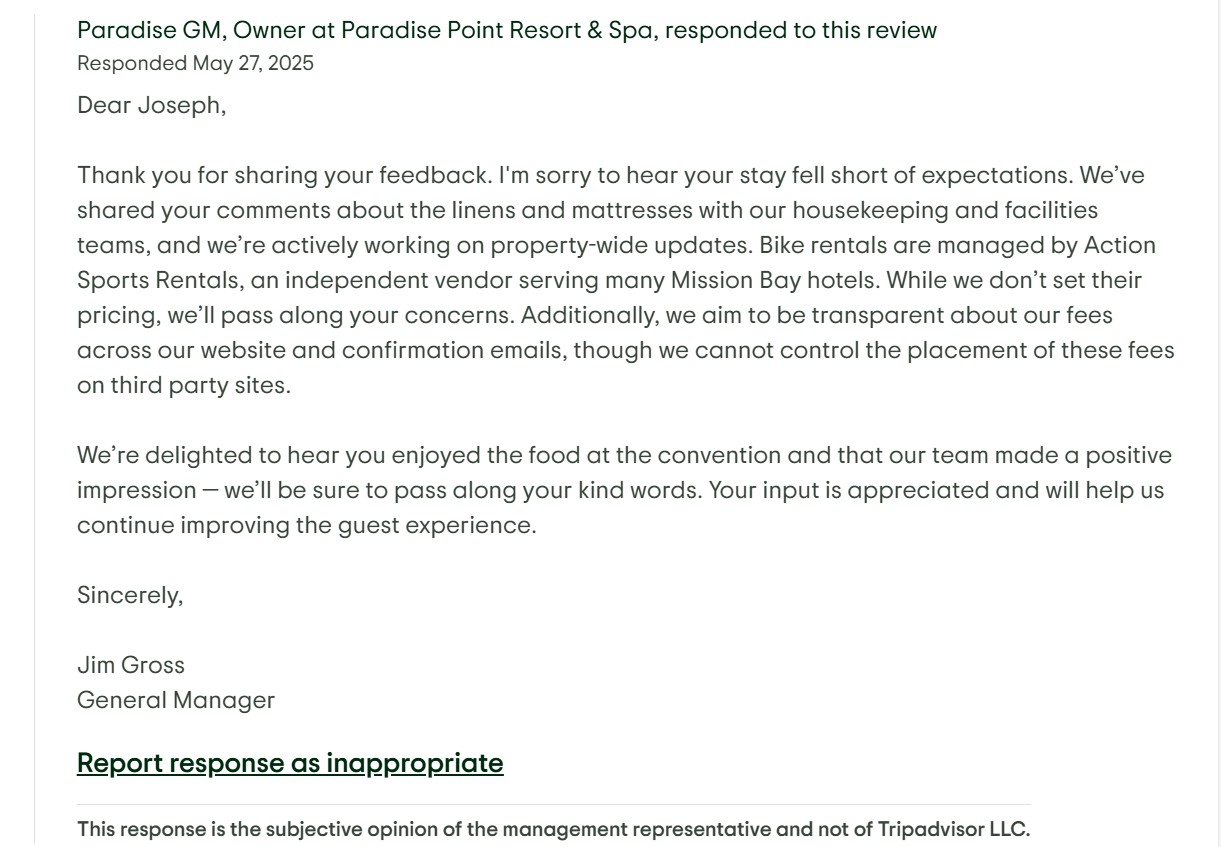Click the 'Report response as inappropriate' link
This screenshot has width=1221, height=847.
tap(290, 763)
